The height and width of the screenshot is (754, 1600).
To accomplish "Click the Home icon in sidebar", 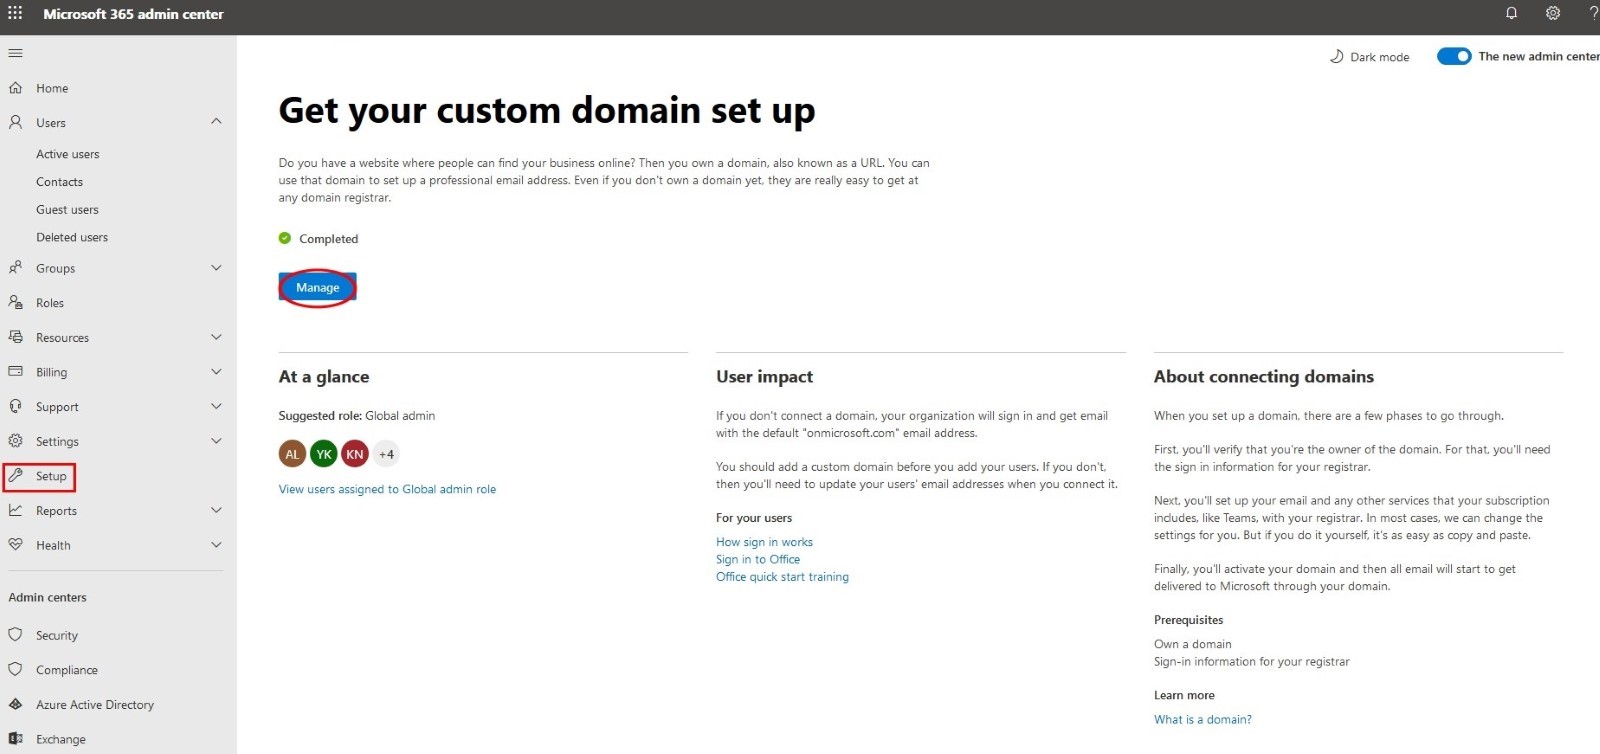I will click(x=16, y=88).
